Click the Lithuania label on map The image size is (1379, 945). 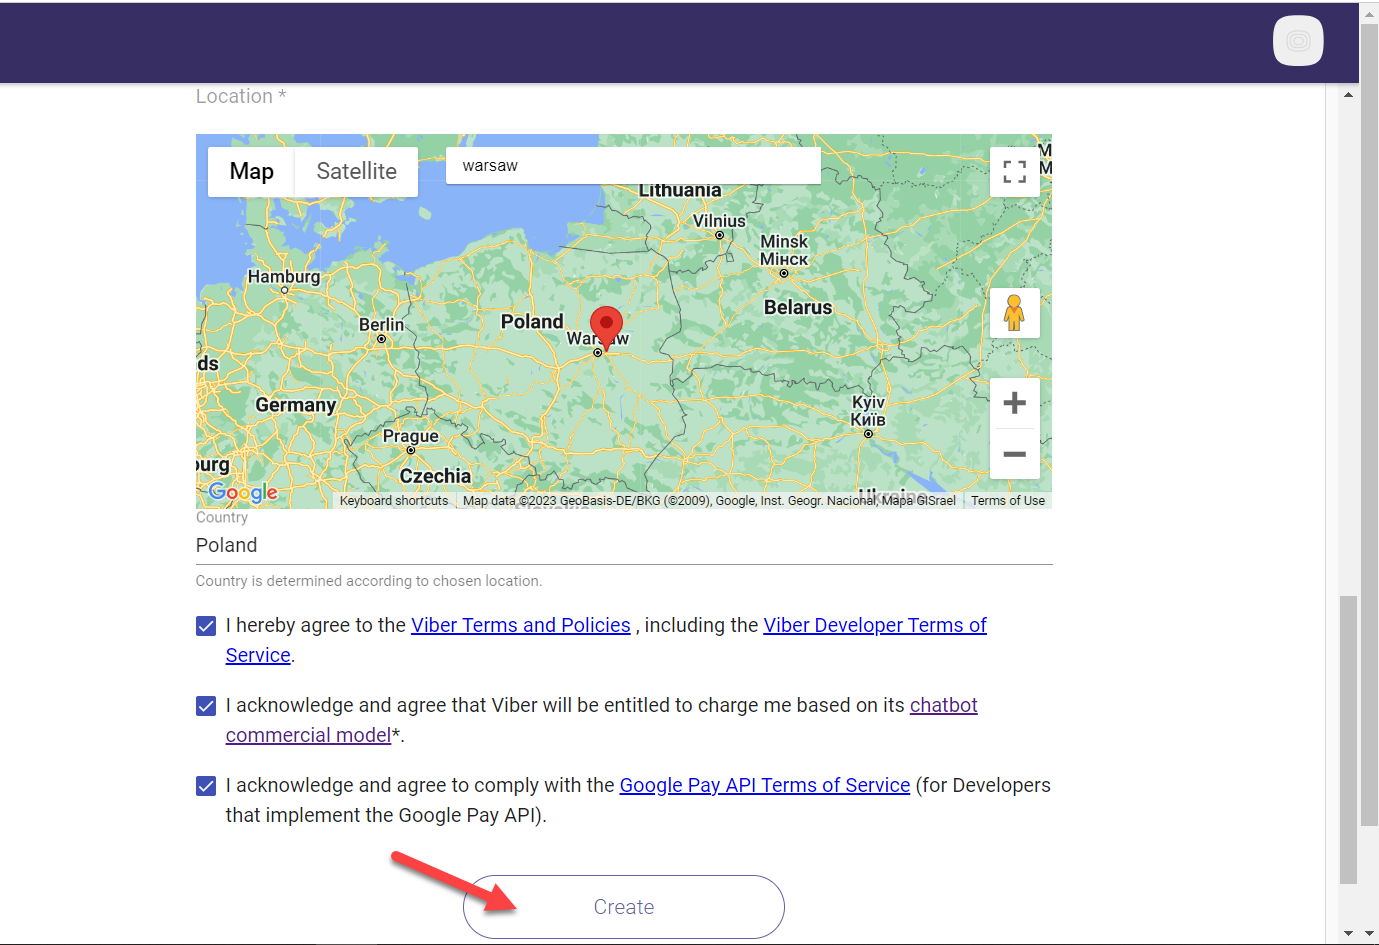coord(680,190)
